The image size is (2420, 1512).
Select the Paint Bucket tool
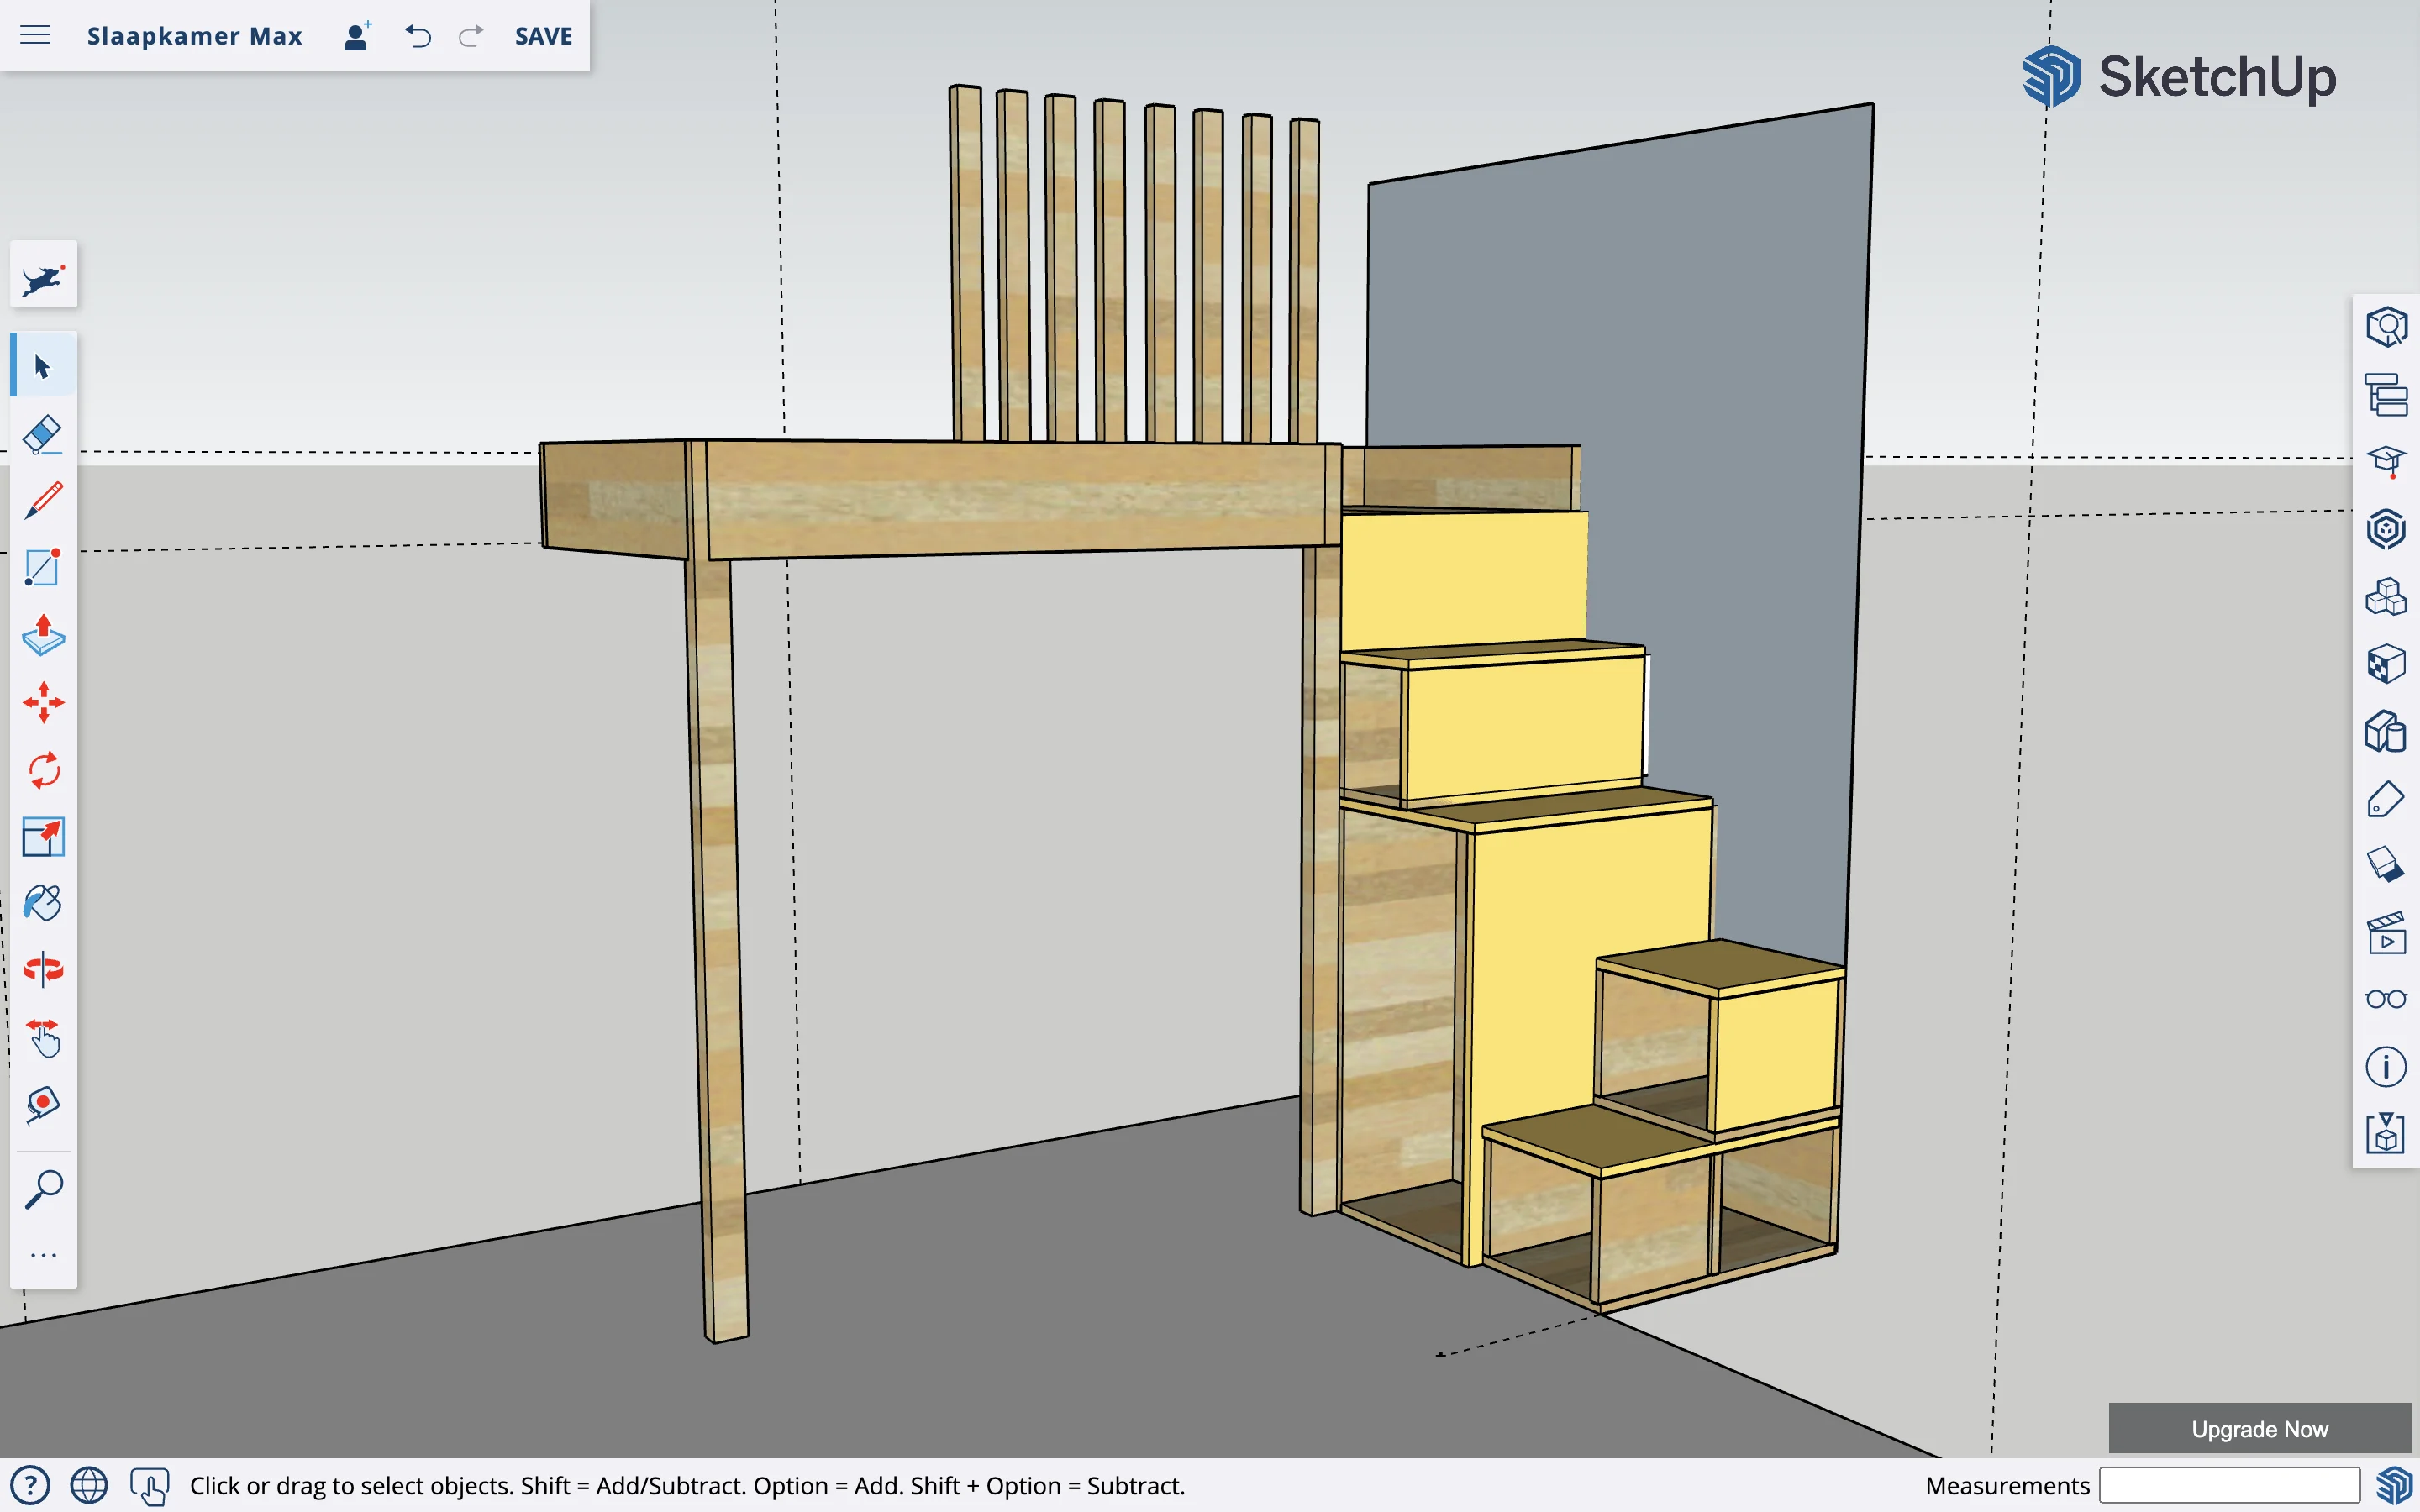[x=43, y=904]
